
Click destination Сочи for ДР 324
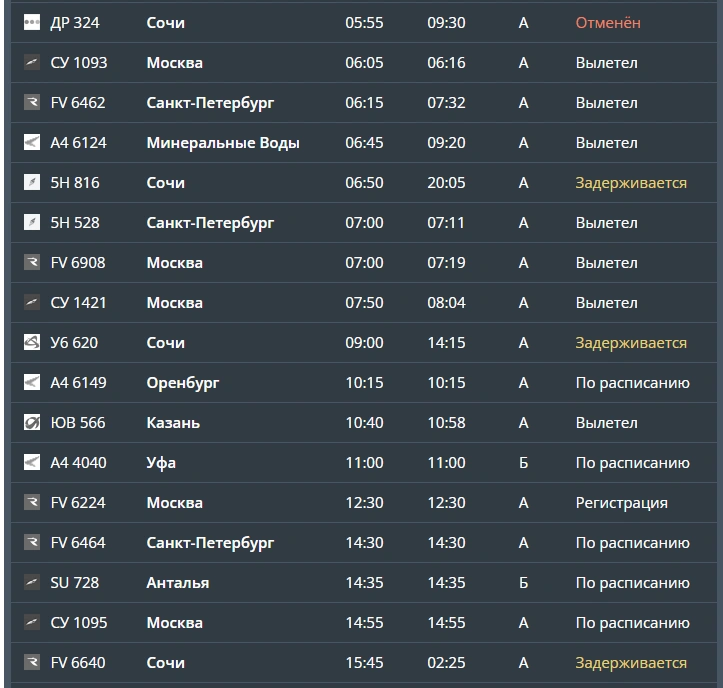[166, 23]
